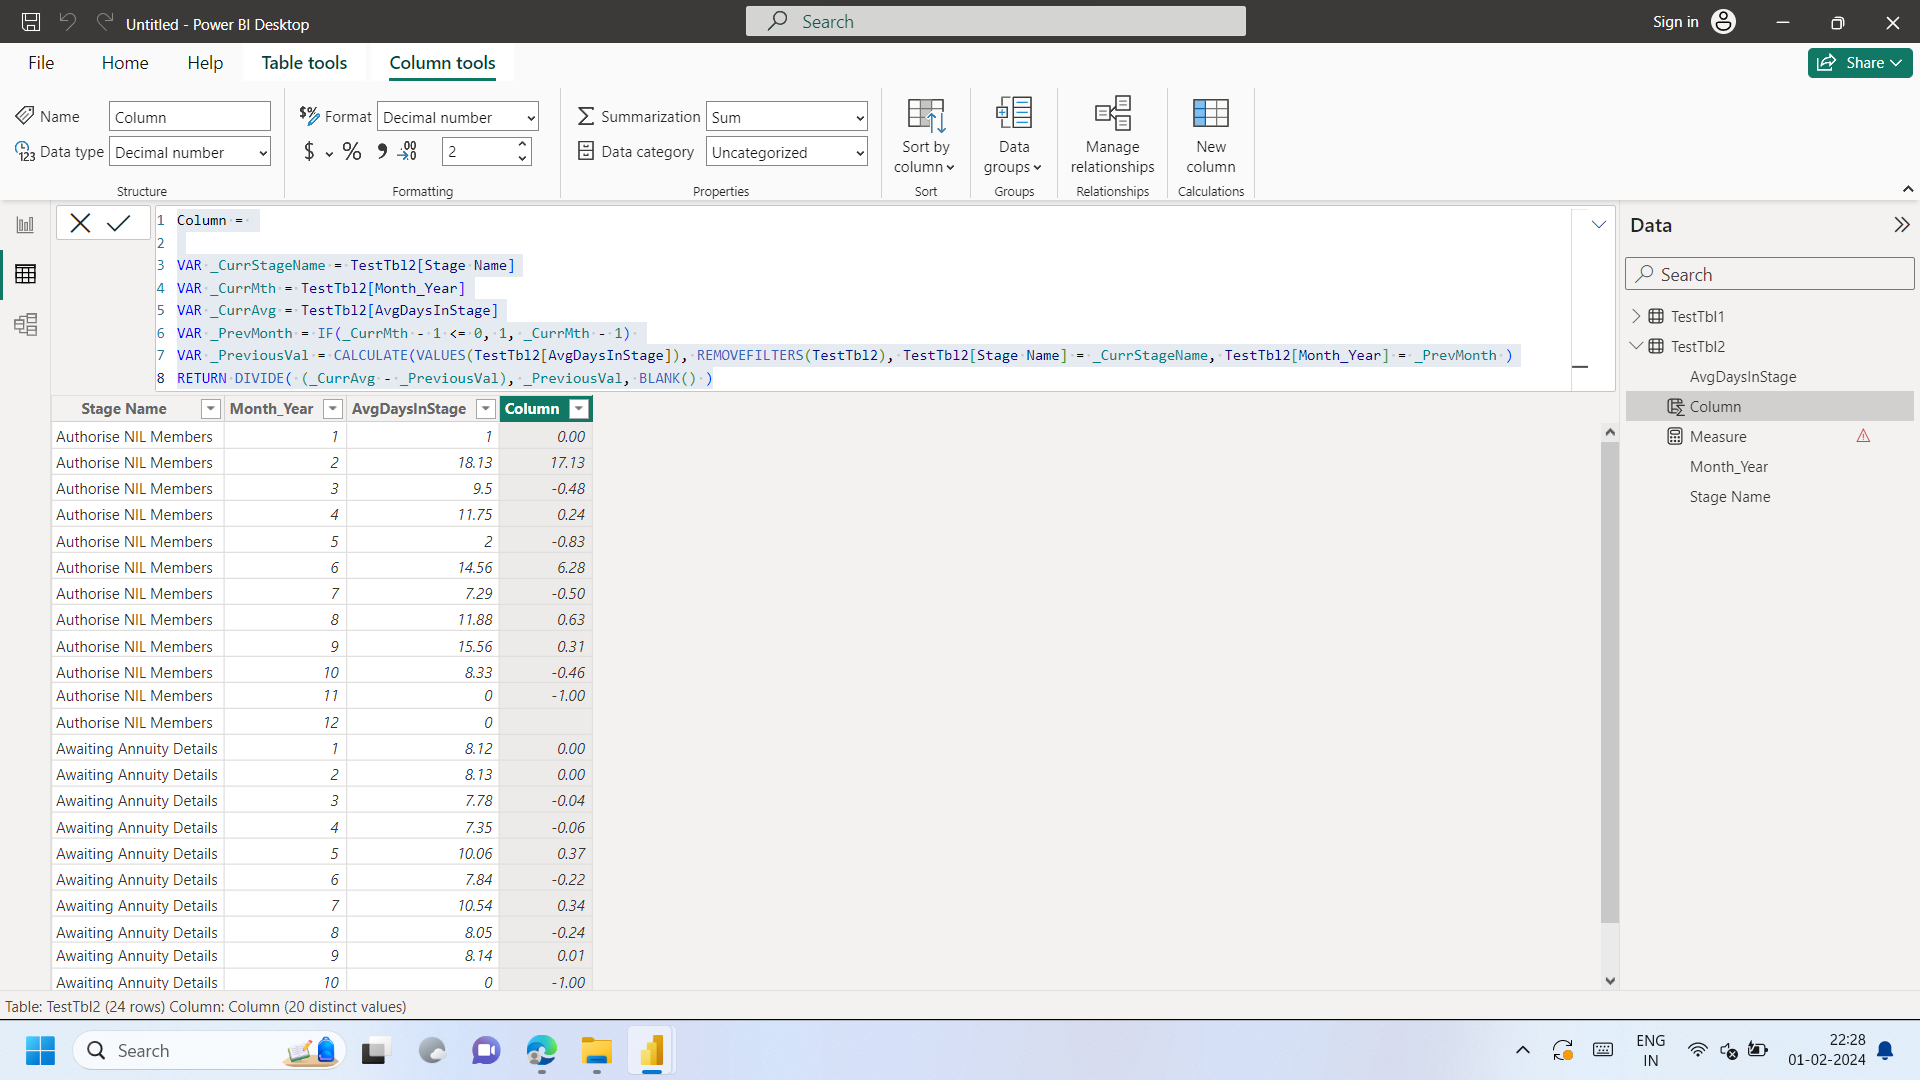Select the Month_Year field in the Data pane
1920x1080 pixels.
1728,467
